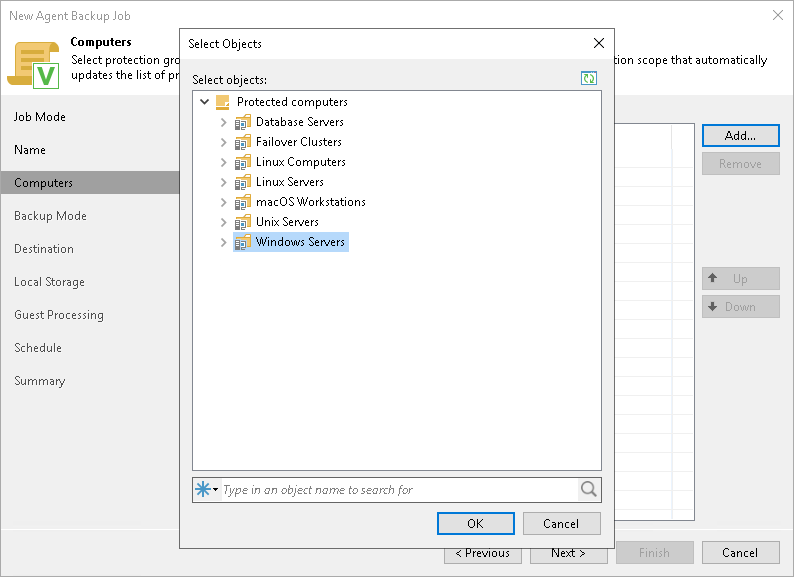The width and height of the screenshot is (794, 577).
Task: Confirm selection with the OK button
Action: (x=475, y=523)
